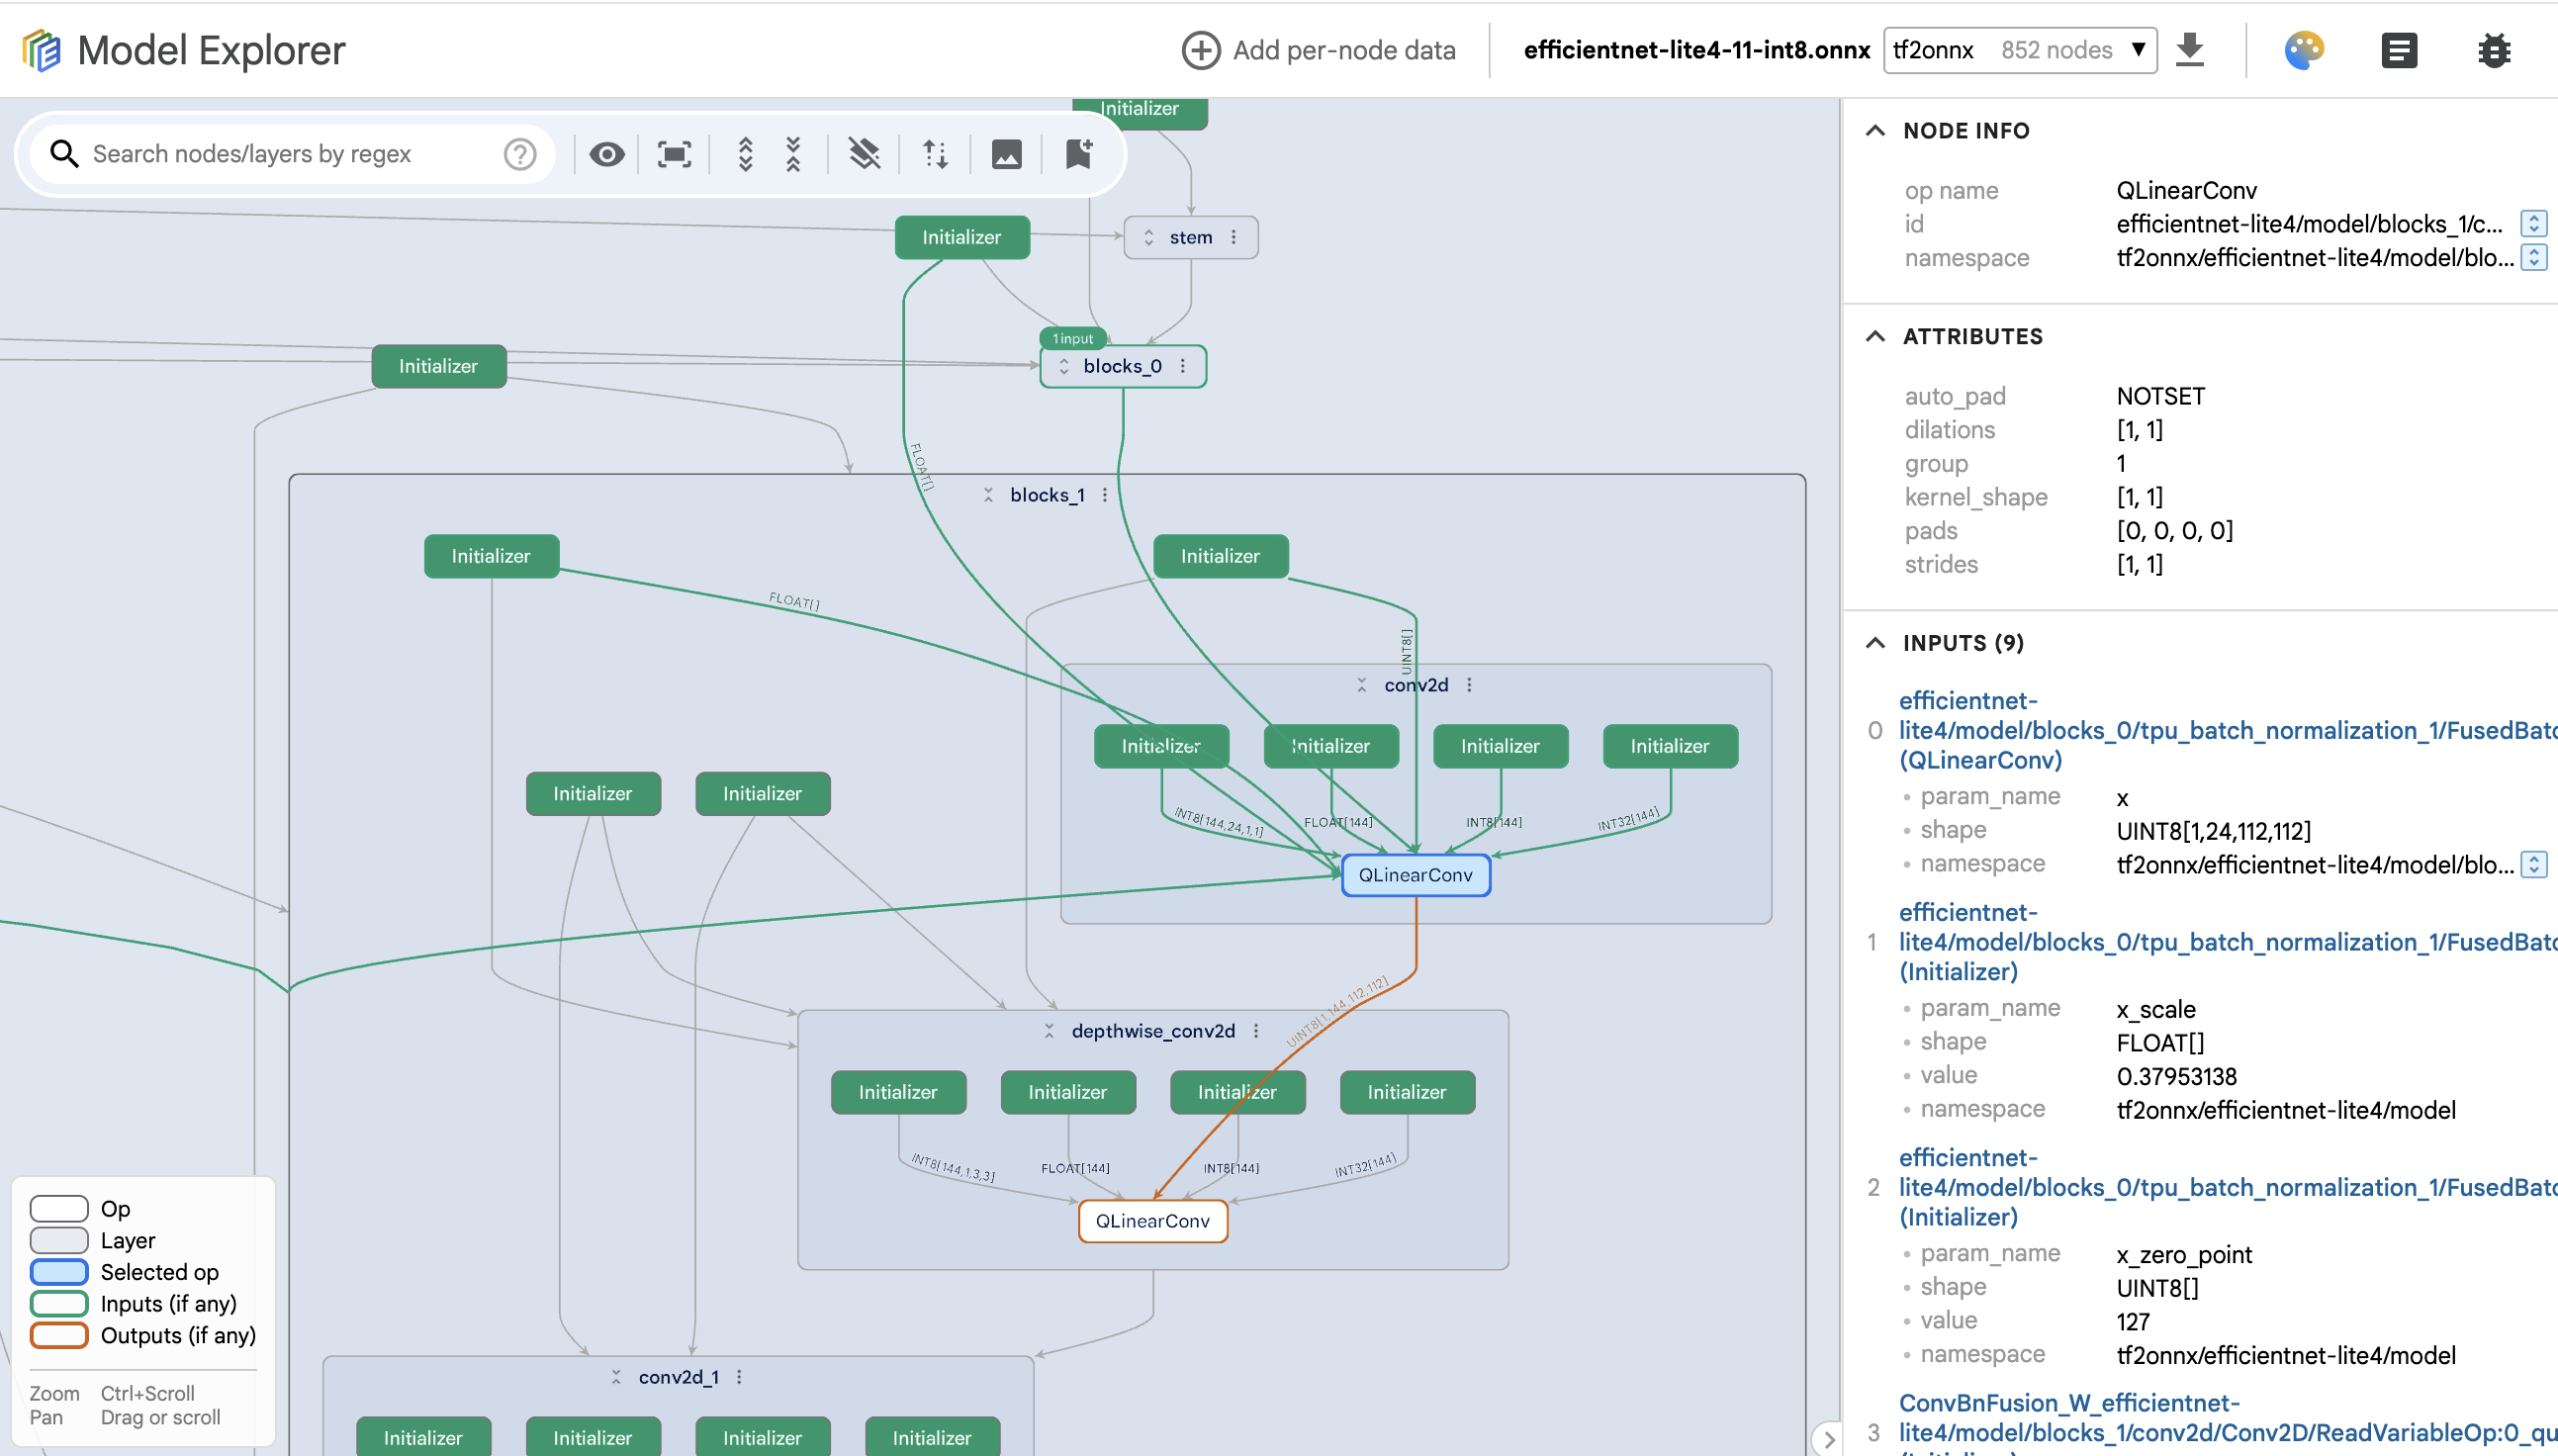This screenshot has width=2558, height=1456.
Task: Open the blocks_1 layer options menu
Action: point(1105,495)
